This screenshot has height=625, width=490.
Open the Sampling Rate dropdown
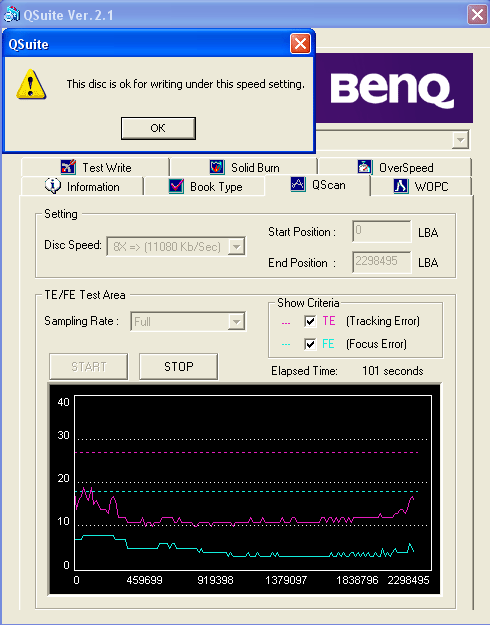236,322
